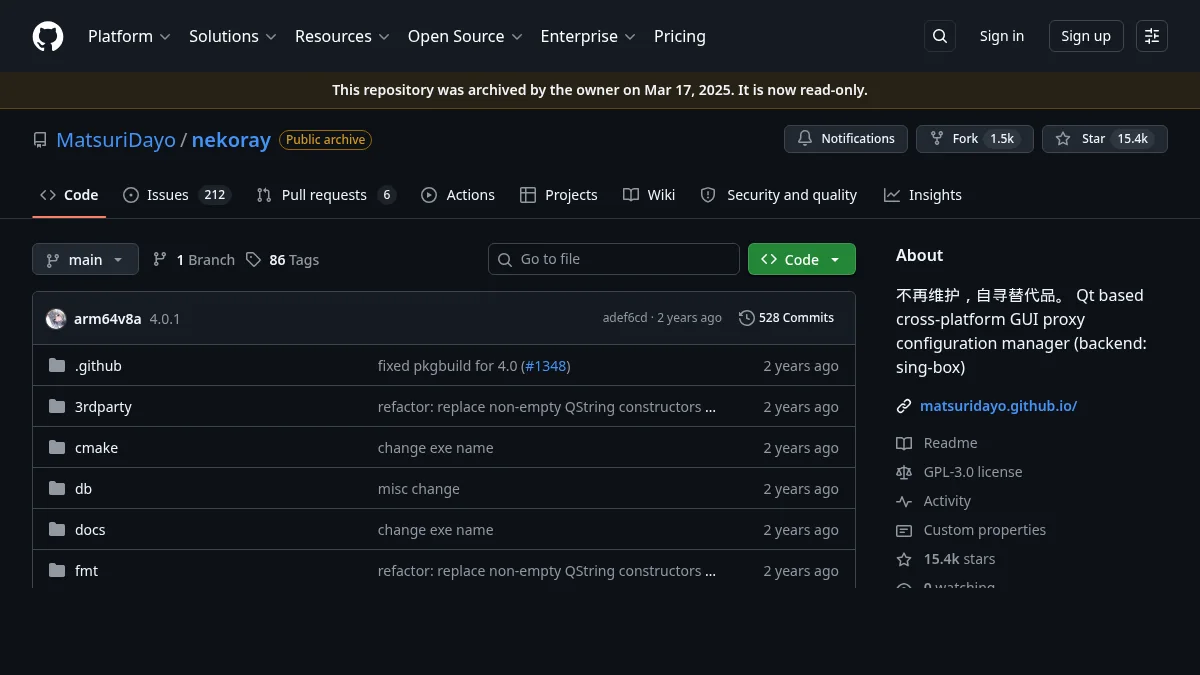Expand the Solutions menu
Viewport: 1200px width, 675px height.
232,36
